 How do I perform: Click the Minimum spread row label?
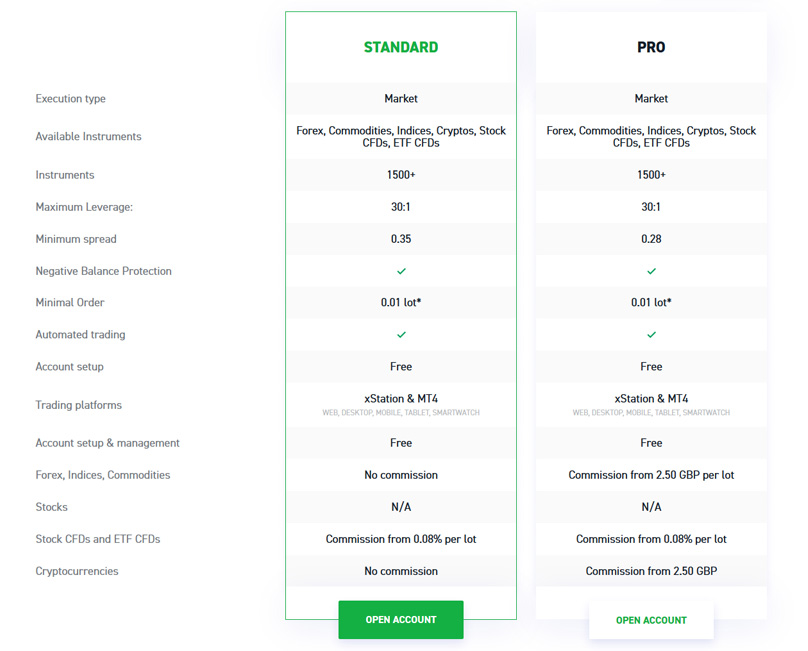click(76, 239)
